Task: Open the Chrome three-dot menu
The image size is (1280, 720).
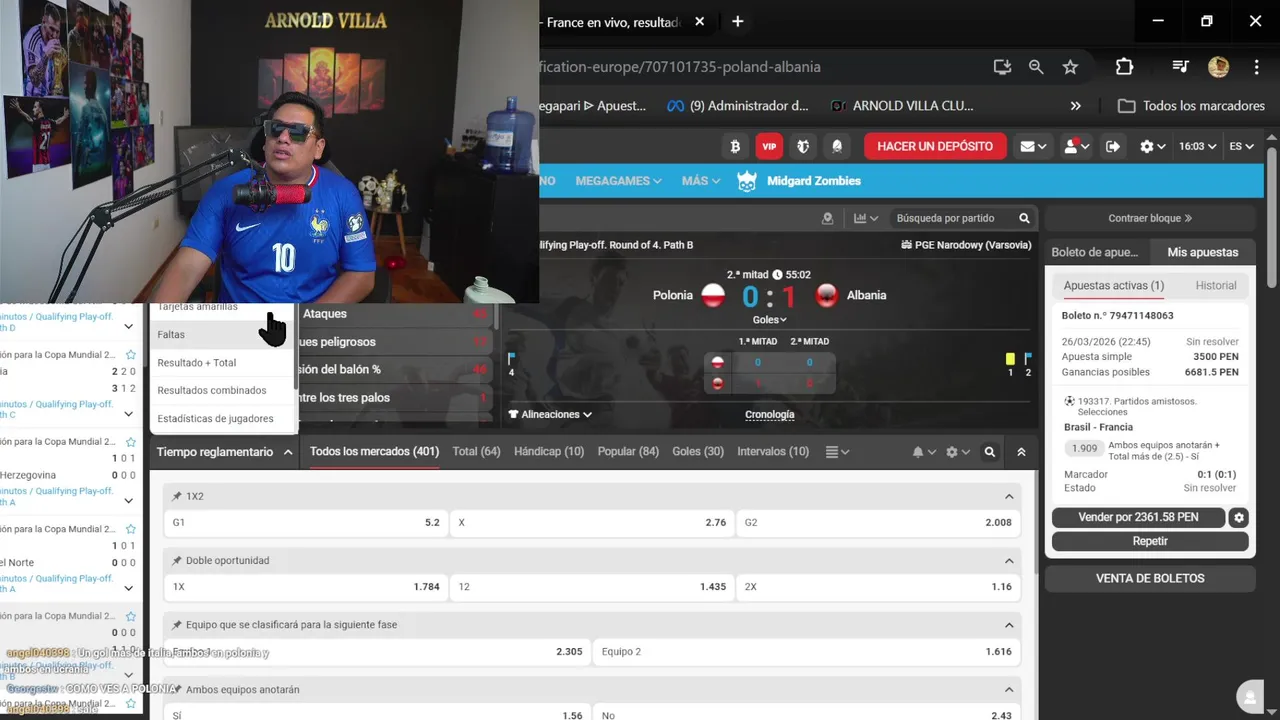Action: 1256,67
